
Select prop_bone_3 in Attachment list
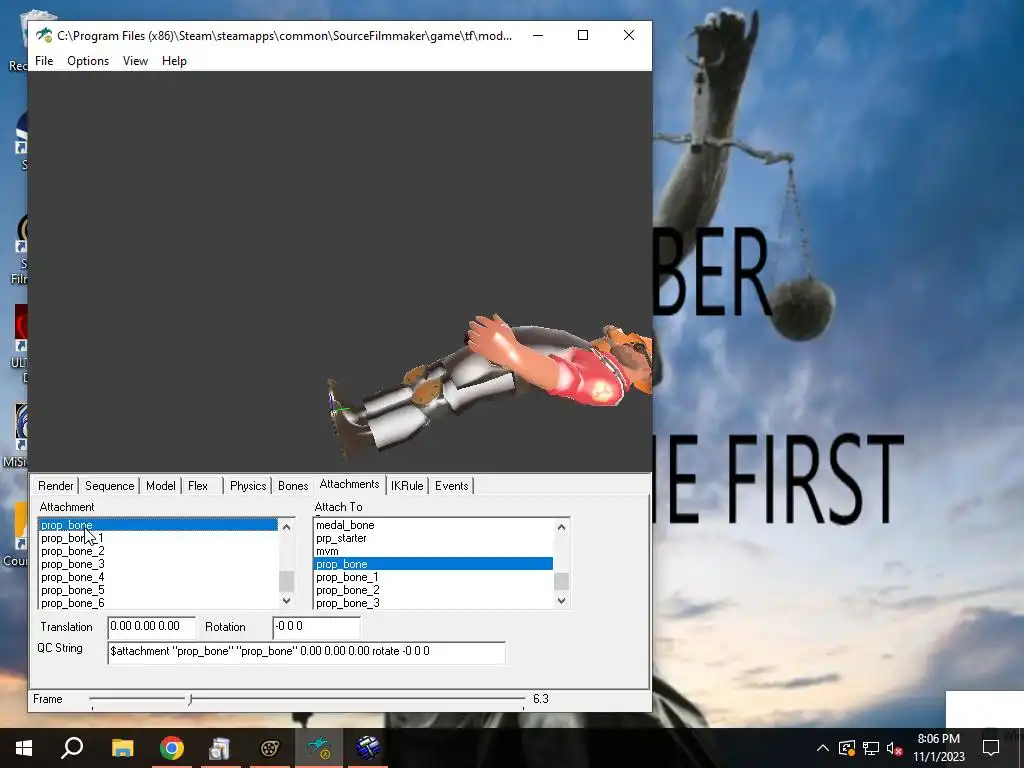click(x=158, y=564)
